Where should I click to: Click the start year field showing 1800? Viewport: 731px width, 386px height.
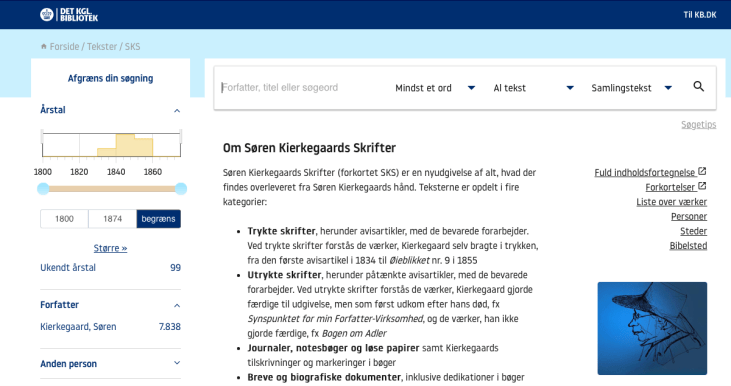(64, 219)
